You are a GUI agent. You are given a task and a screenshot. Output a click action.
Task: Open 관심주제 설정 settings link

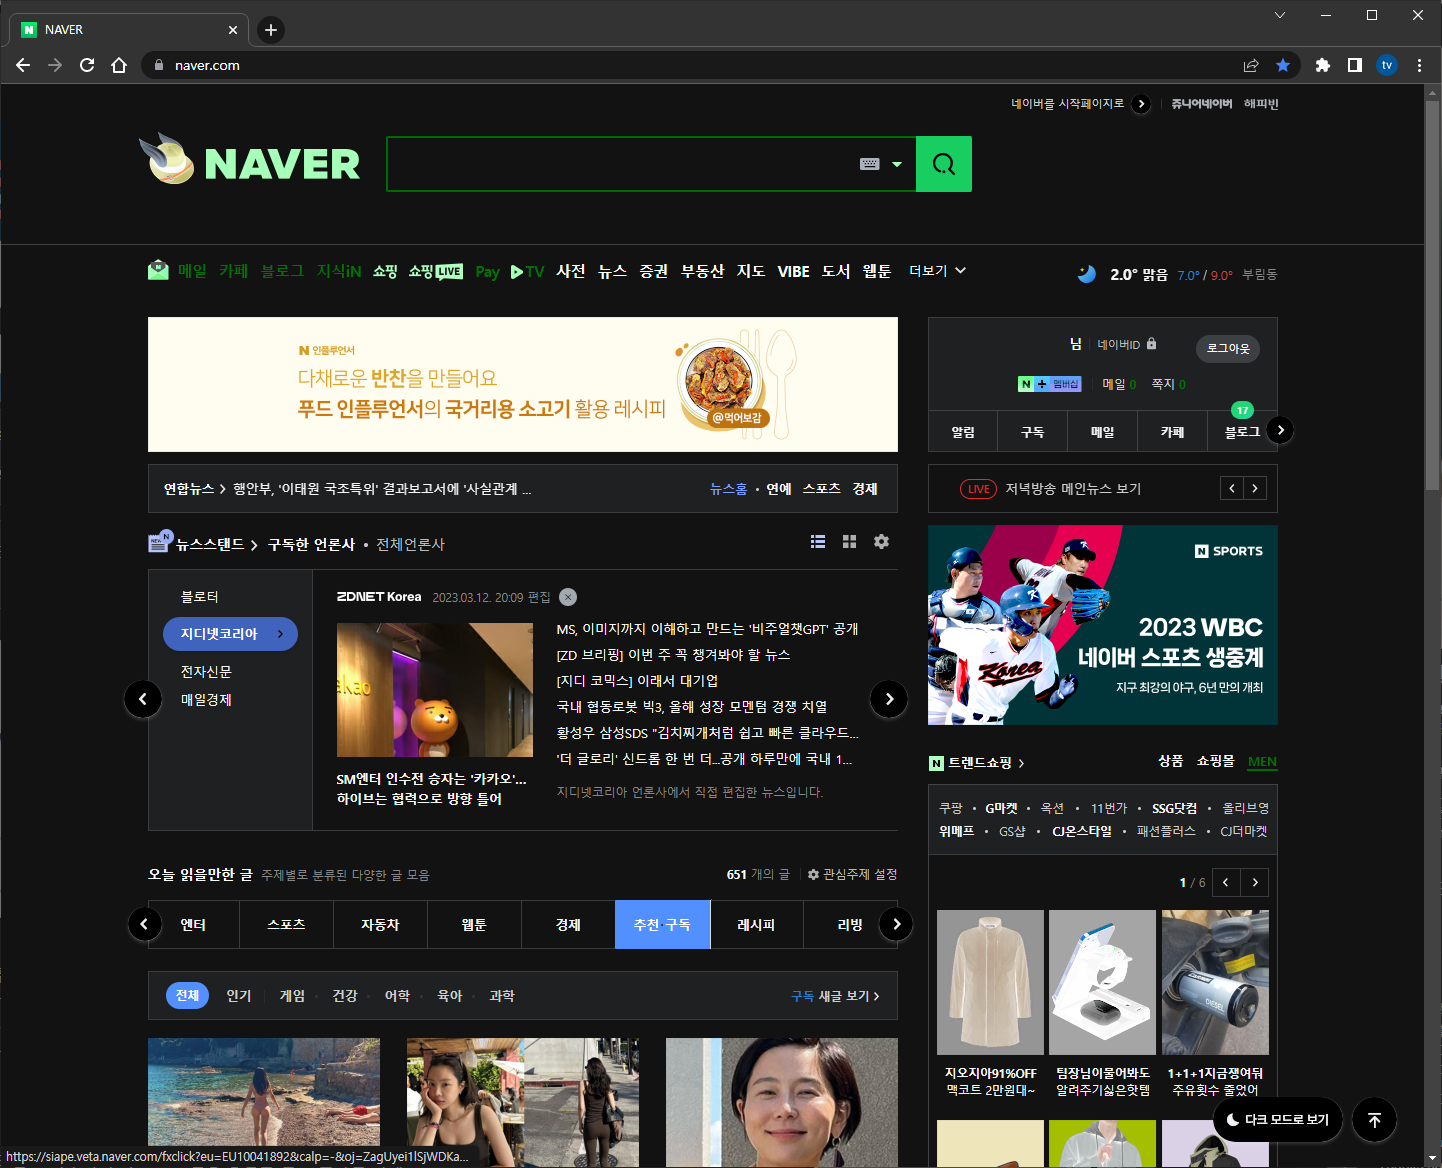[x=852, y=874]
